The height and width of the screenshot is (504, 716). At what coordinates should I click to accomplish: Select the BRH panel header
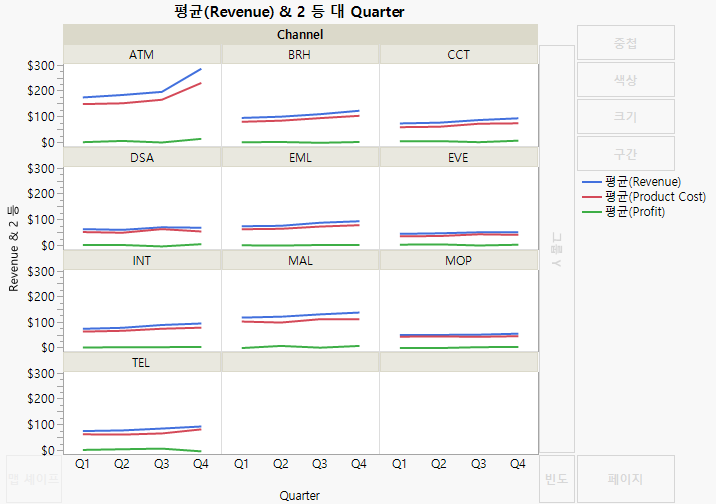click(300, 55)
